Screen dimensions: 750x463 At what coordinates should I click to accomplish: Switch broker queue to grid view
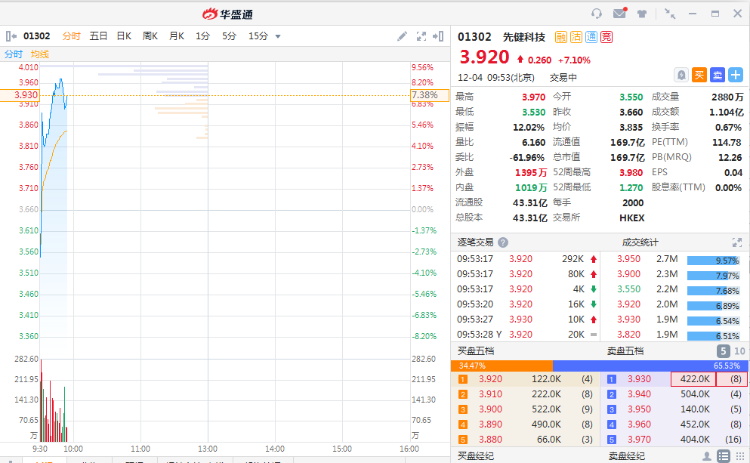click(739, 456)
